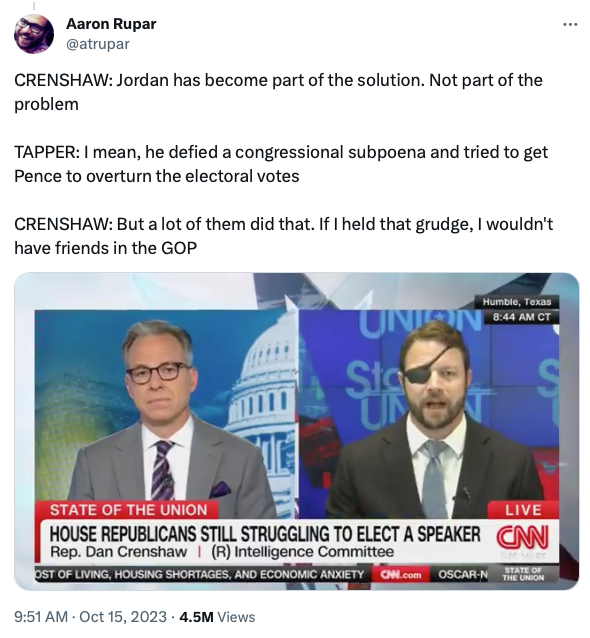Viewport: 590px width, 638px height.
Task: Click the TAPPER quote paragraph in tweet
Action: point(281,164)
